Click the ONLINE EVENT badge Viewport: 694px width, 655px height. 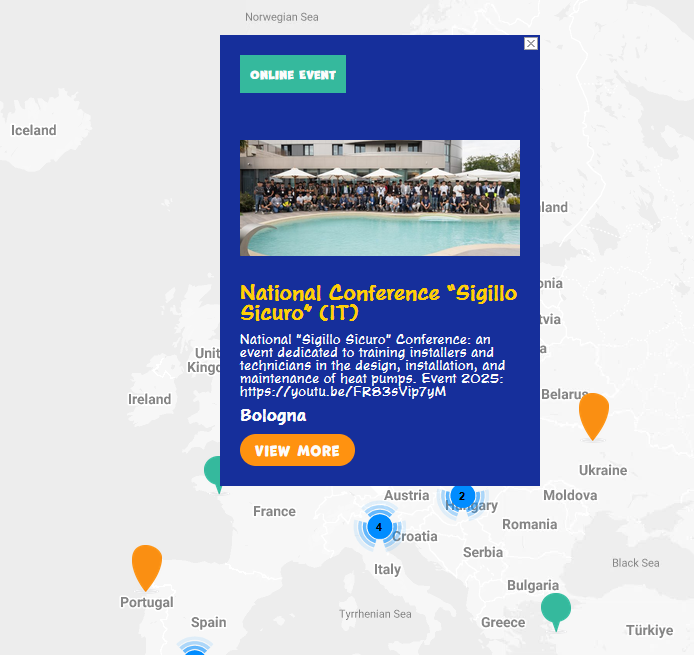pos(293,74)
